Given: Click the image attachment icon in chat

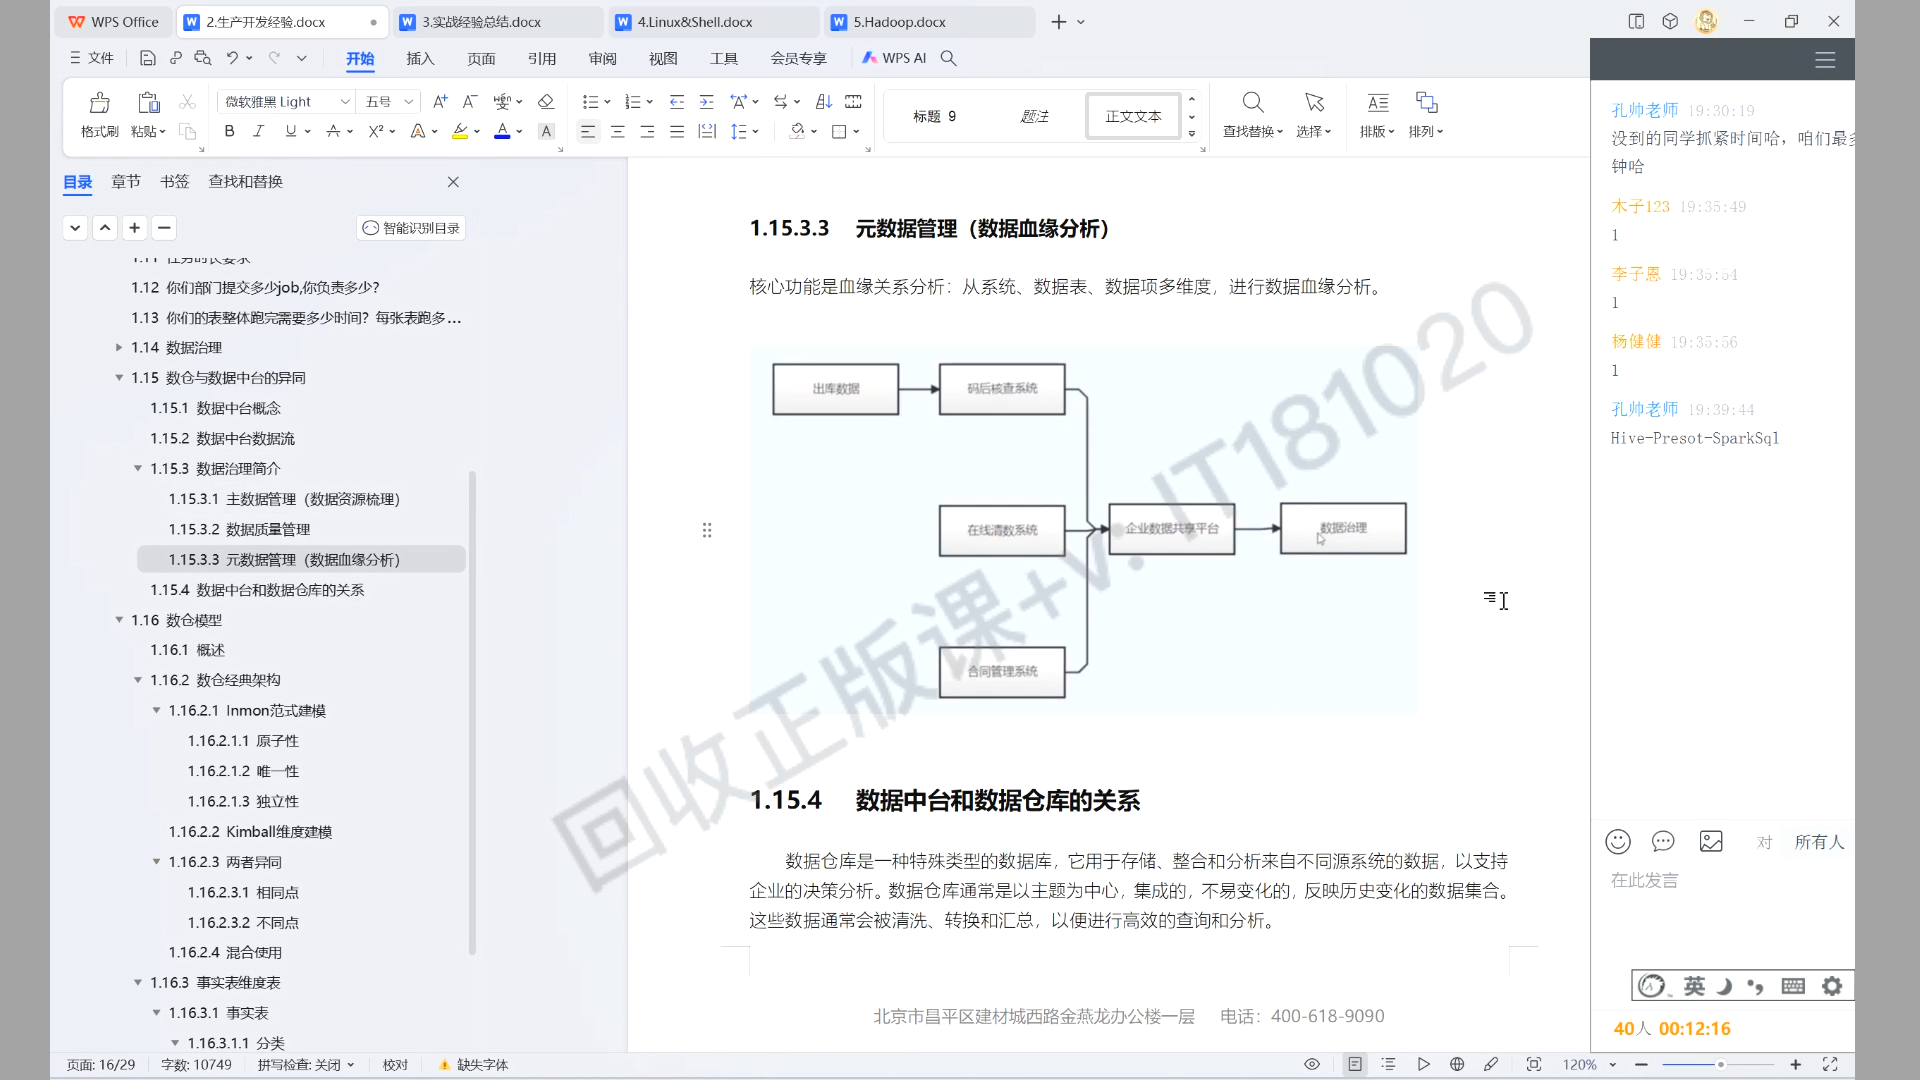Looking at the screenshot, I should [1711, 842].
